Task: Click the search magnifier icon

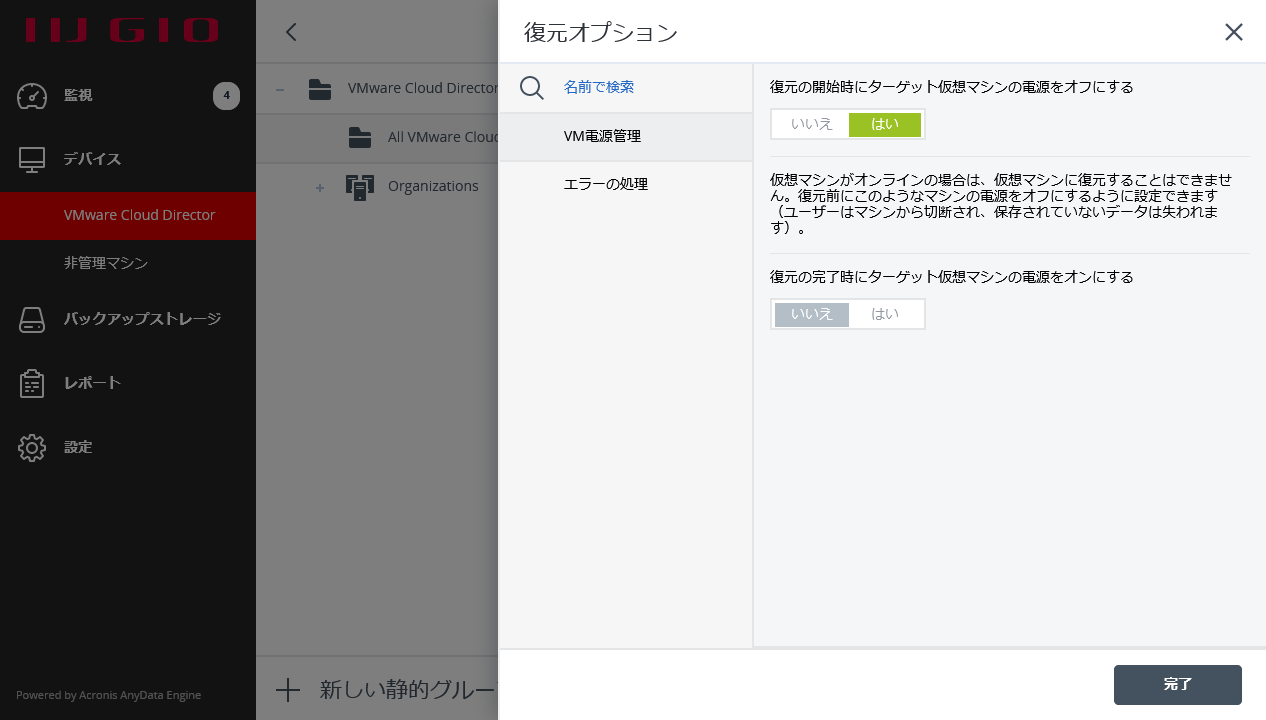Action: pyautogui.click(x=532, y=88)
